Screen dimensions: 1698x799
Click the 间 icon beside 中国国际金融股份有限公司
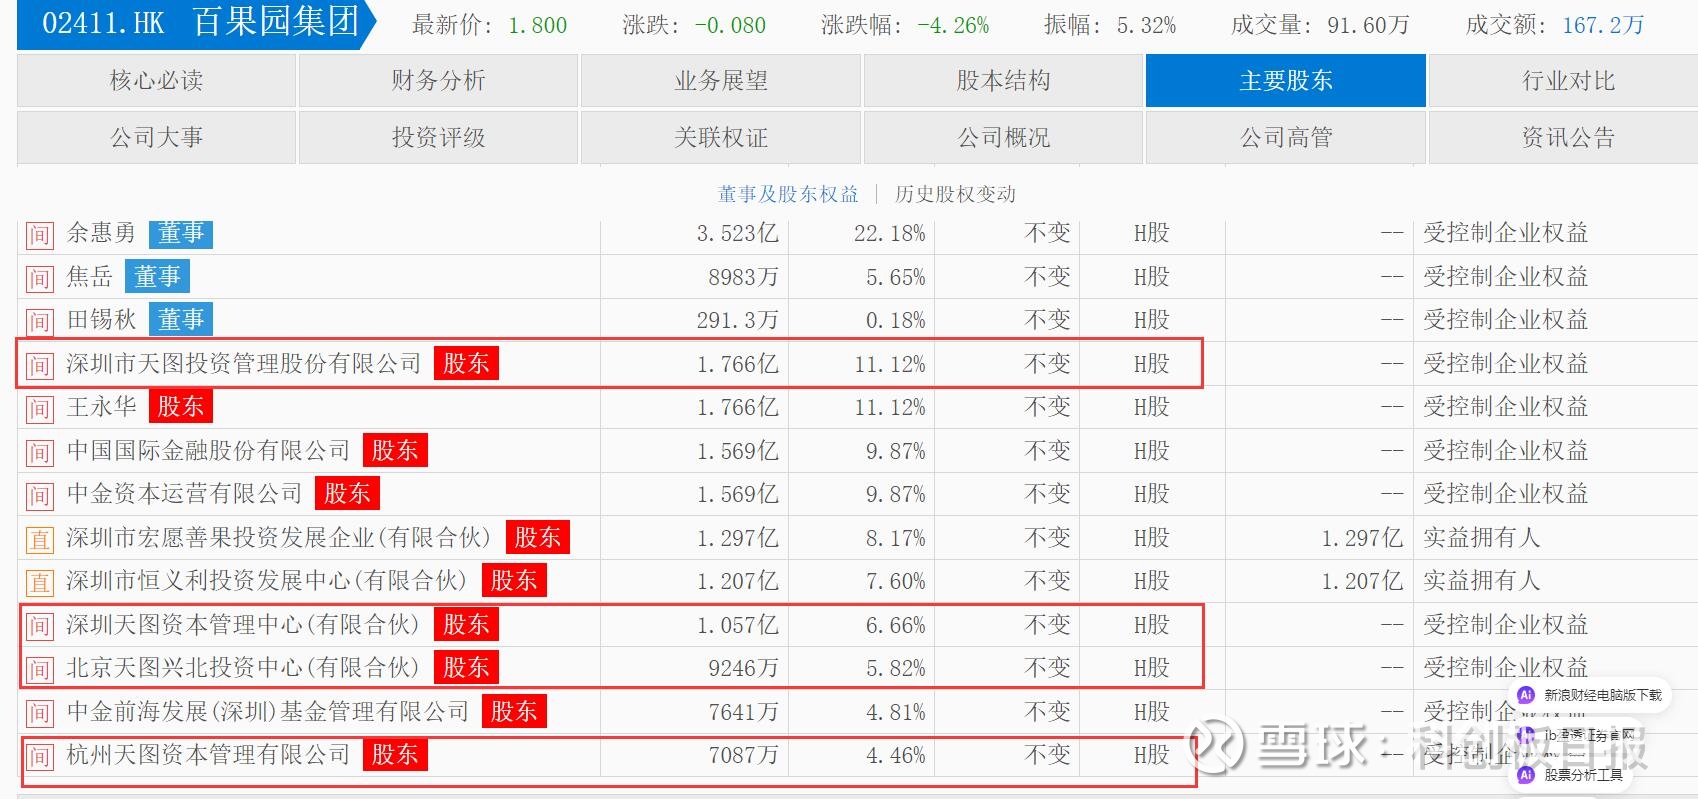(x=39, y=452)
